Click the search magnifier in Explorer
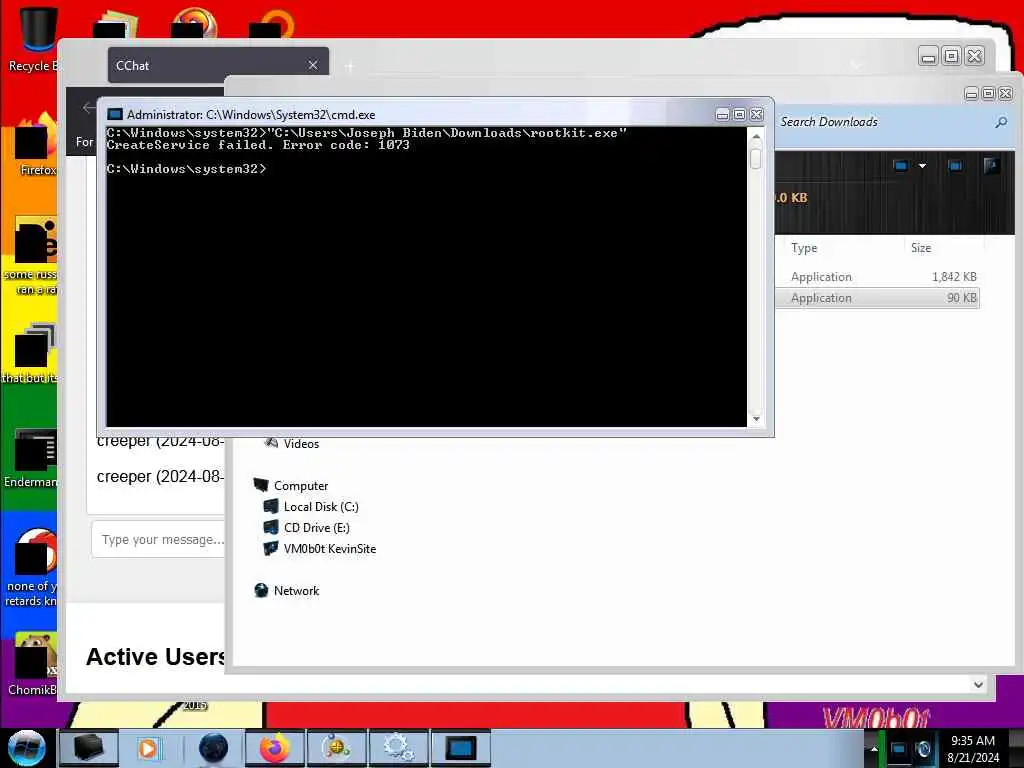Screen dimensions: 1024x768 (x=1001, y=122)
